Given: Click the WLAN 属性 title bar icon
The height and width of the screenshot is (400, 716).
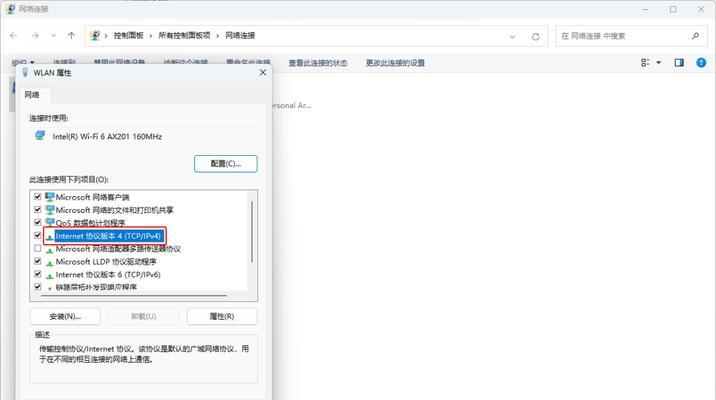Looking at the screenshot, I should point(25,72).
